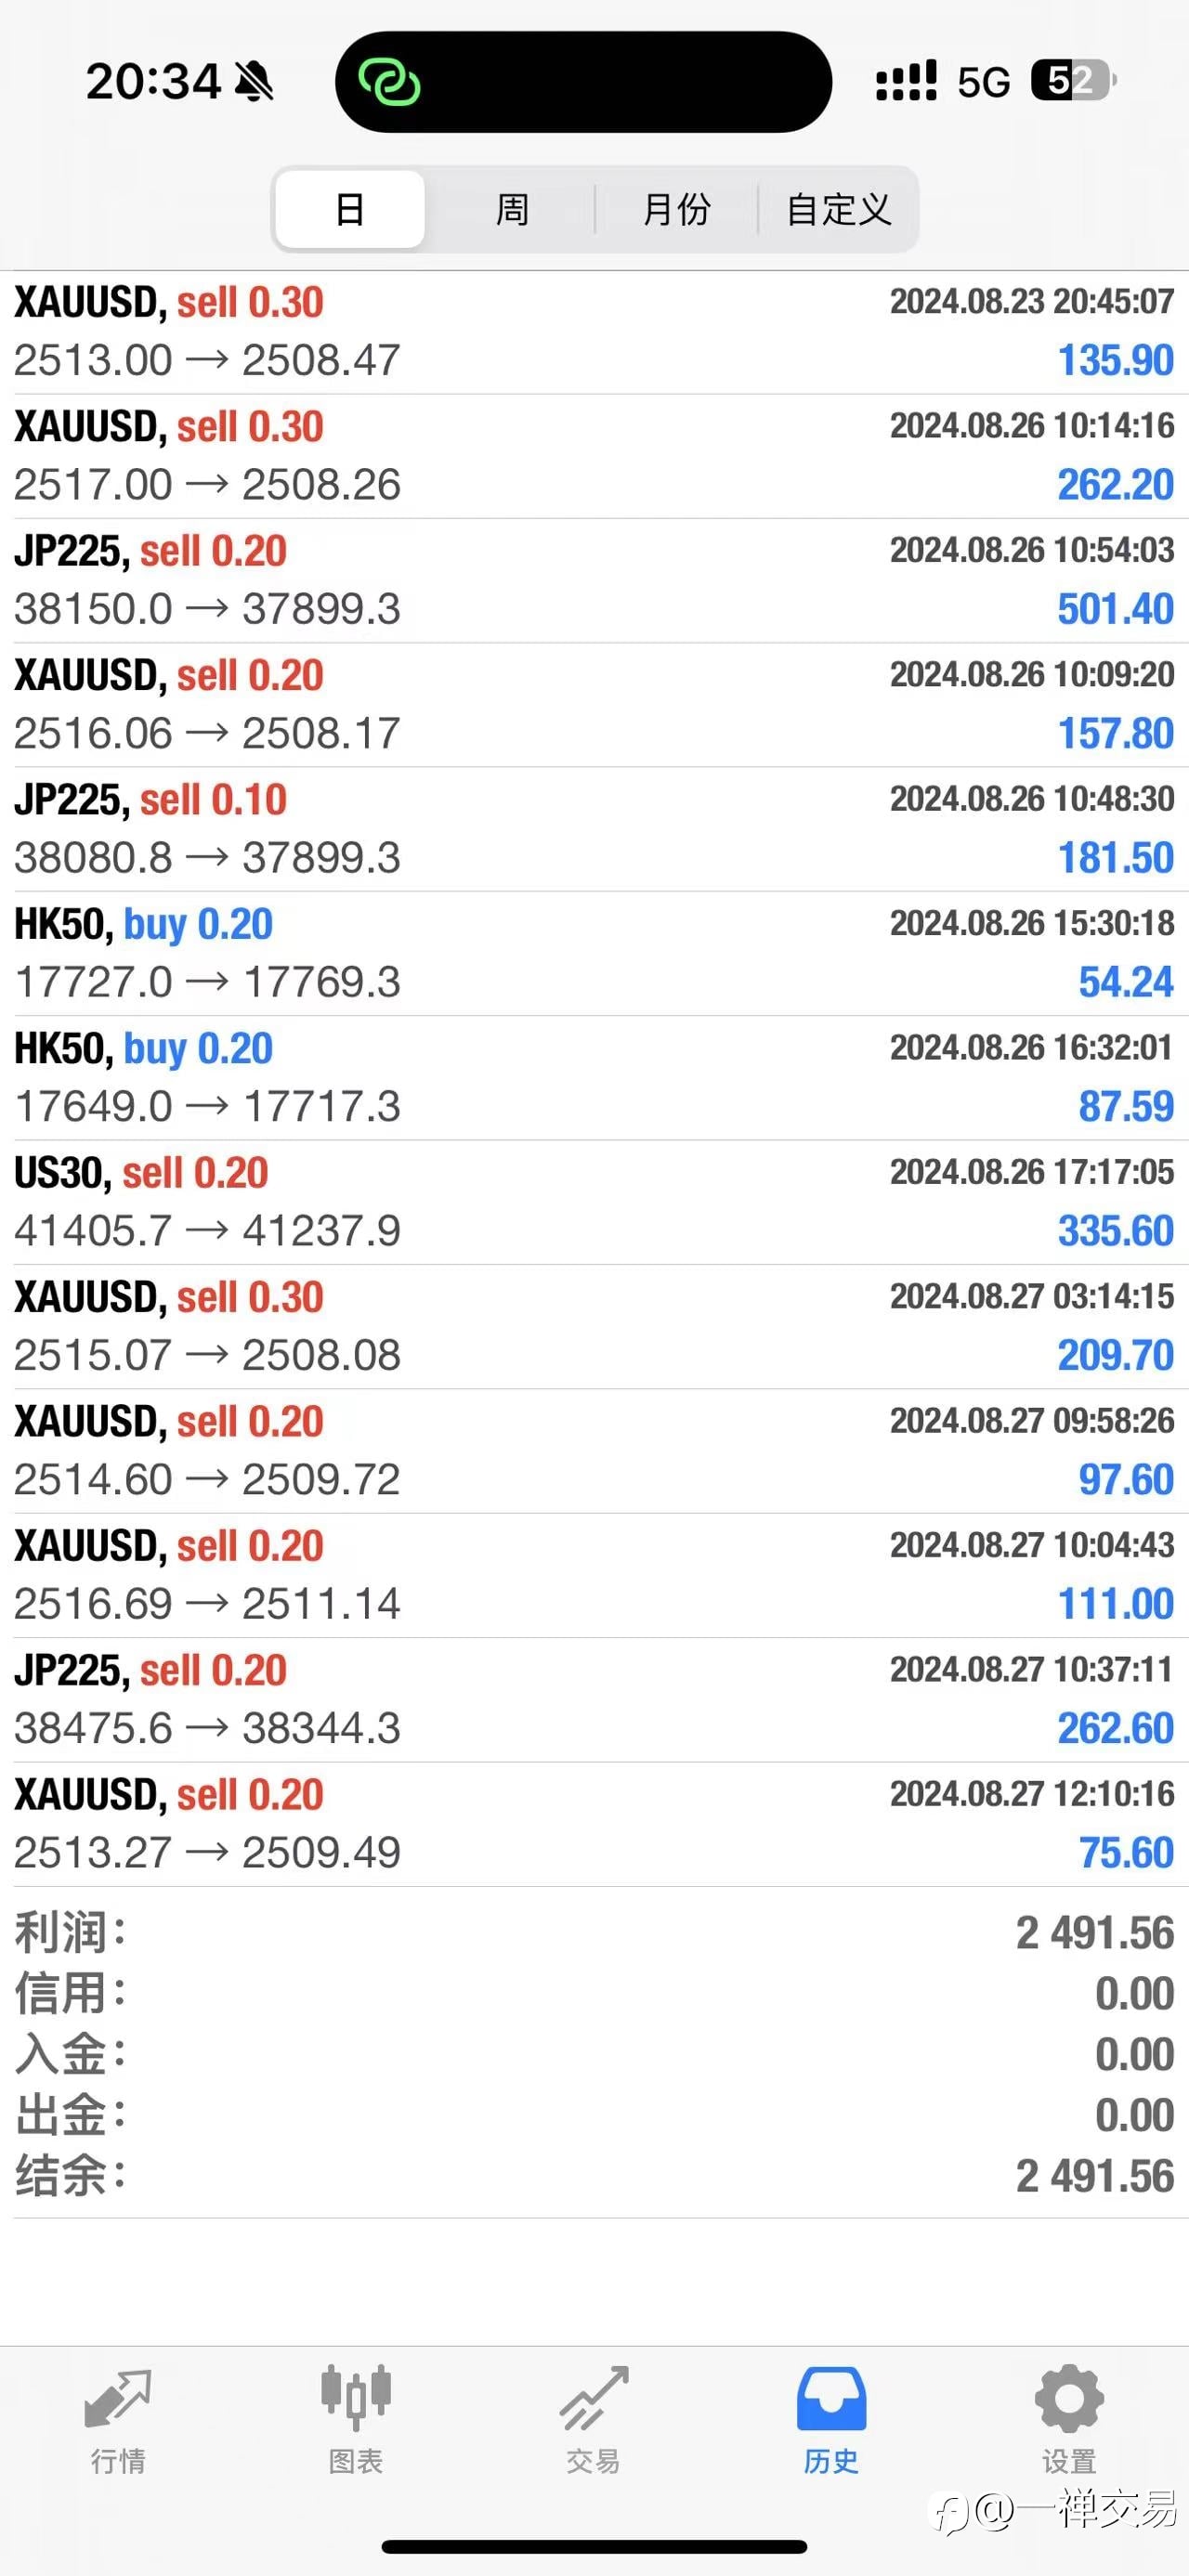Tap the 信用 credit row value
Screen dimensions: 1189x2576
tap(1135, 1994)
